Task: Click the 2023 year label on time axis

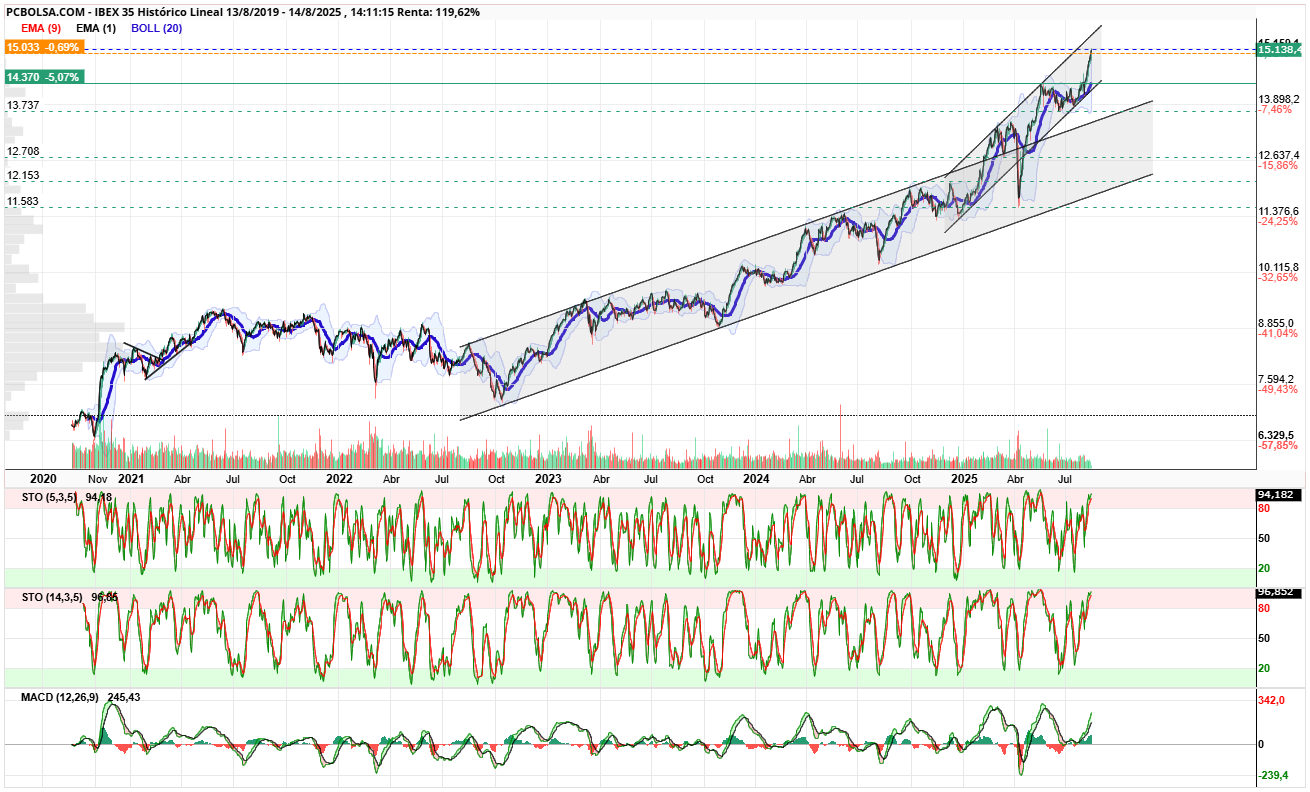Action: tap(548, 479)
